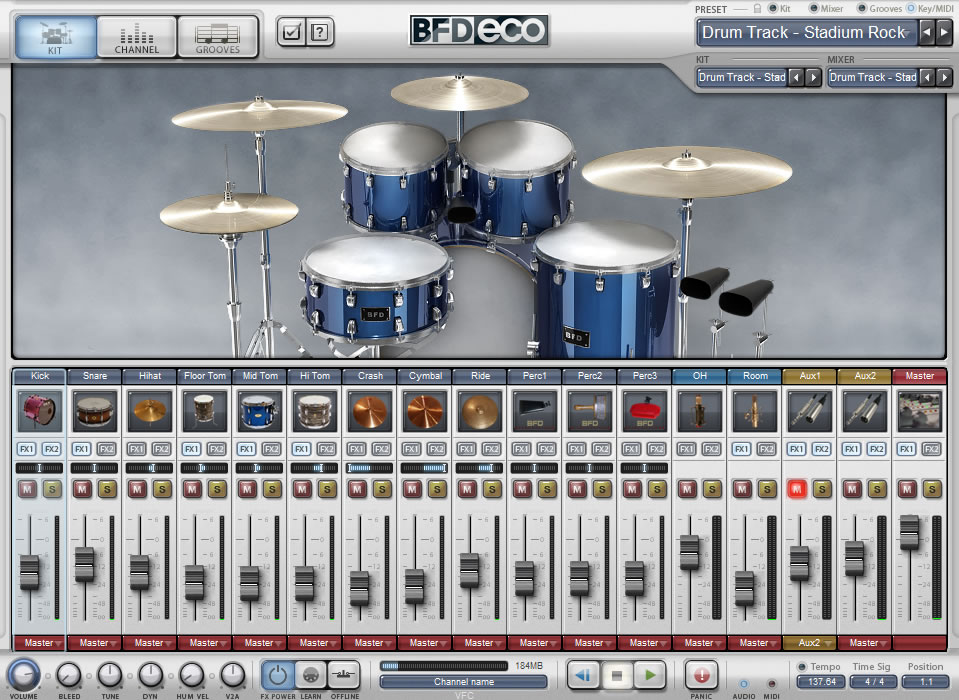Select the Aux1 cable icon

pyautogui.click(x=810, y=411)
